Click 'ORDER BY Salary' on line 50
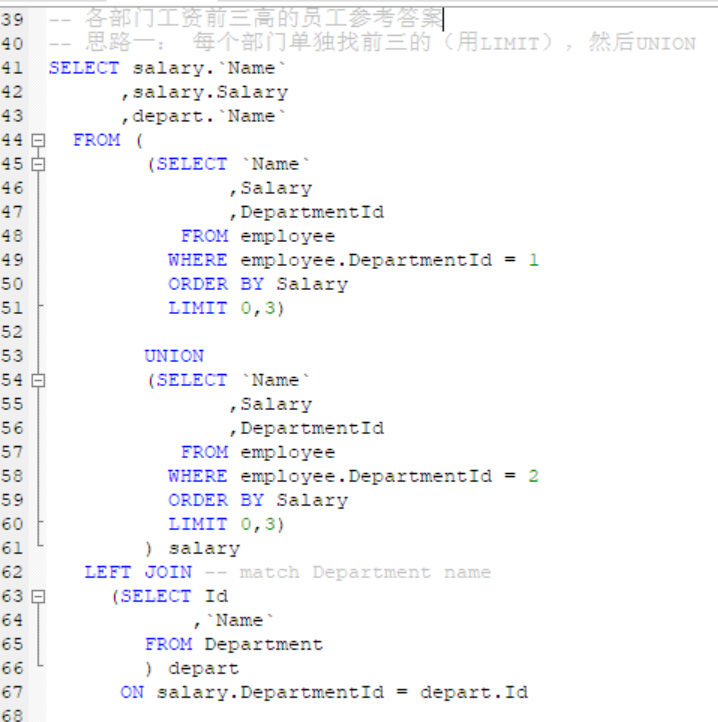This screenshot has width=718, height=722. [258, 284]
